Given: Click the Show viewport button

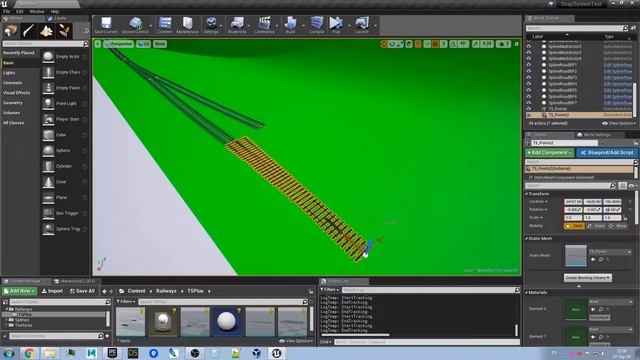Looking at the screenshot, I should (x=160, y=44).
